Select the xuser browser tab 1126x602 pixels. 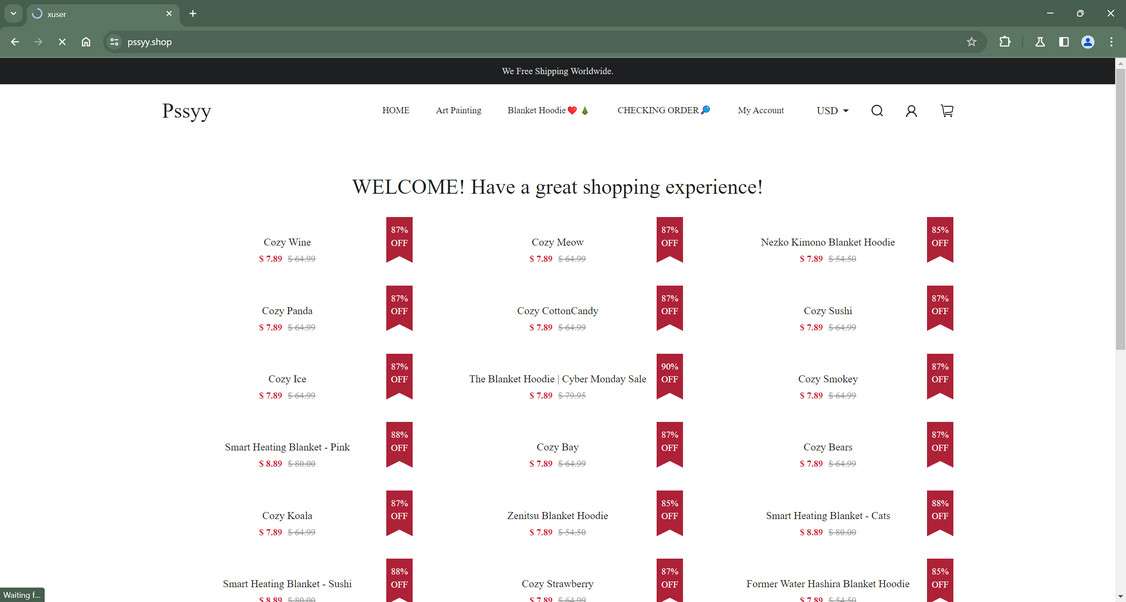[101, 14]
